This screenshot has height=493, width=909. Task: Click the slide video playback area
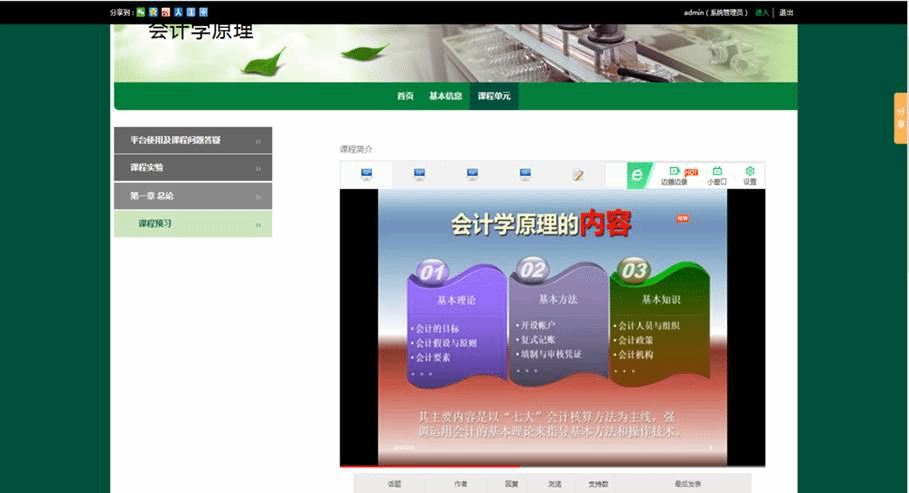pos(552,327)
